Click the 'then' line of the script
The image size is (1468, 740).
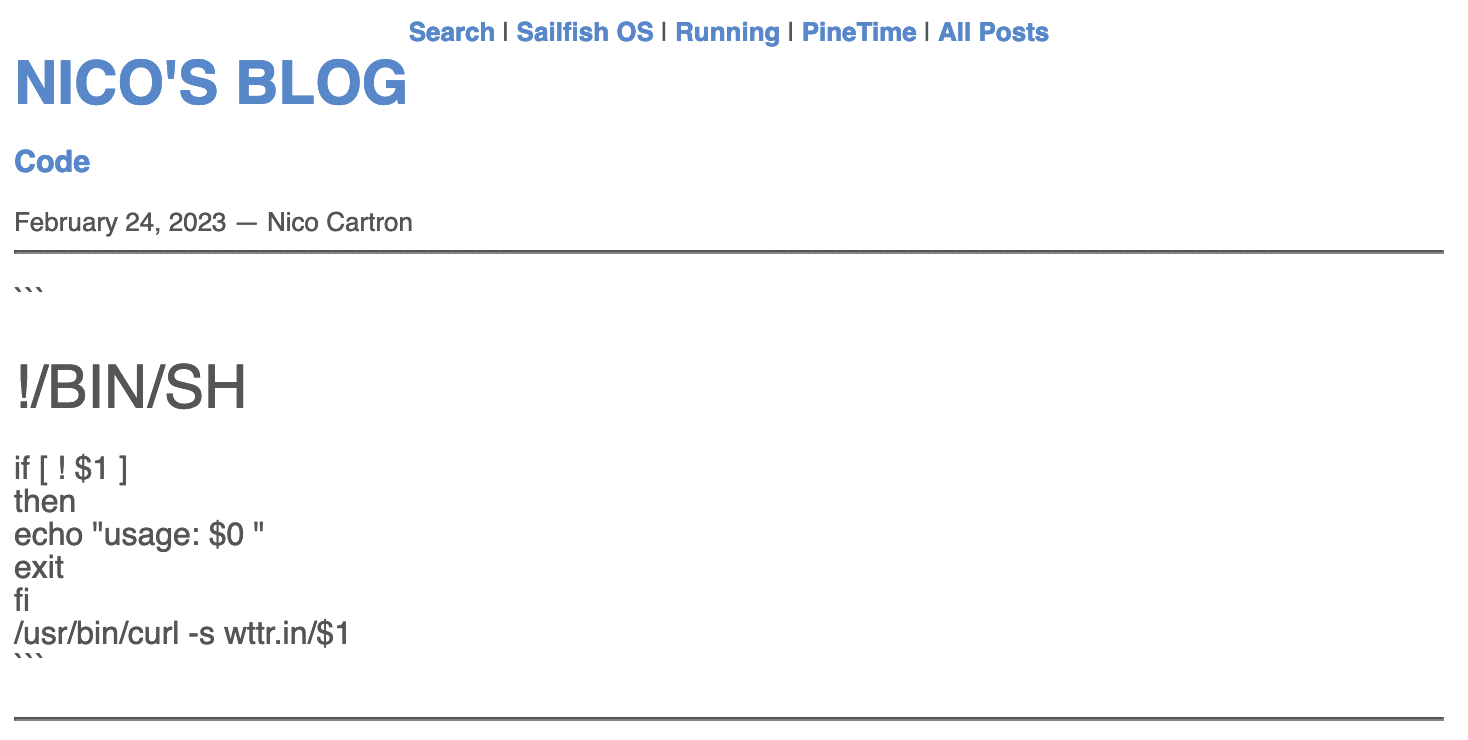tap(45, 501)
